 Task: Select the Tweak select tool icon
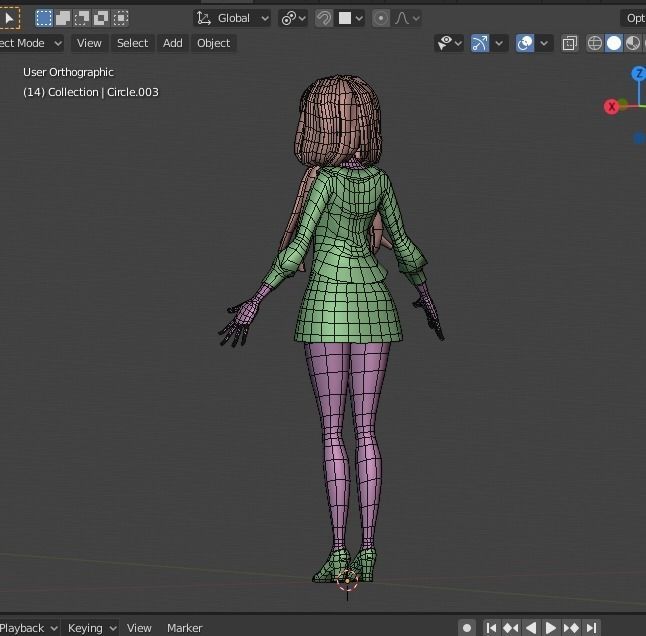9,18
